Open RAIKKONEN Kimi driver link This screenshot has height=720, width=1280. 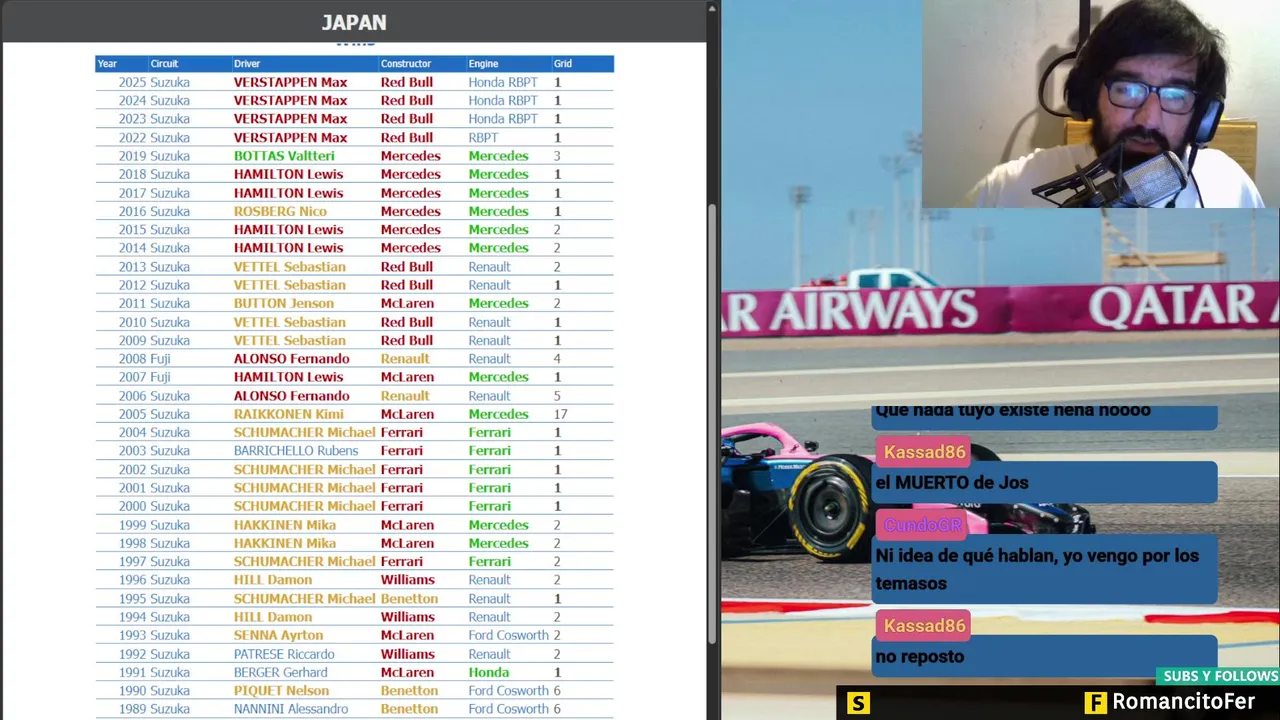click(x=288, y=414)
